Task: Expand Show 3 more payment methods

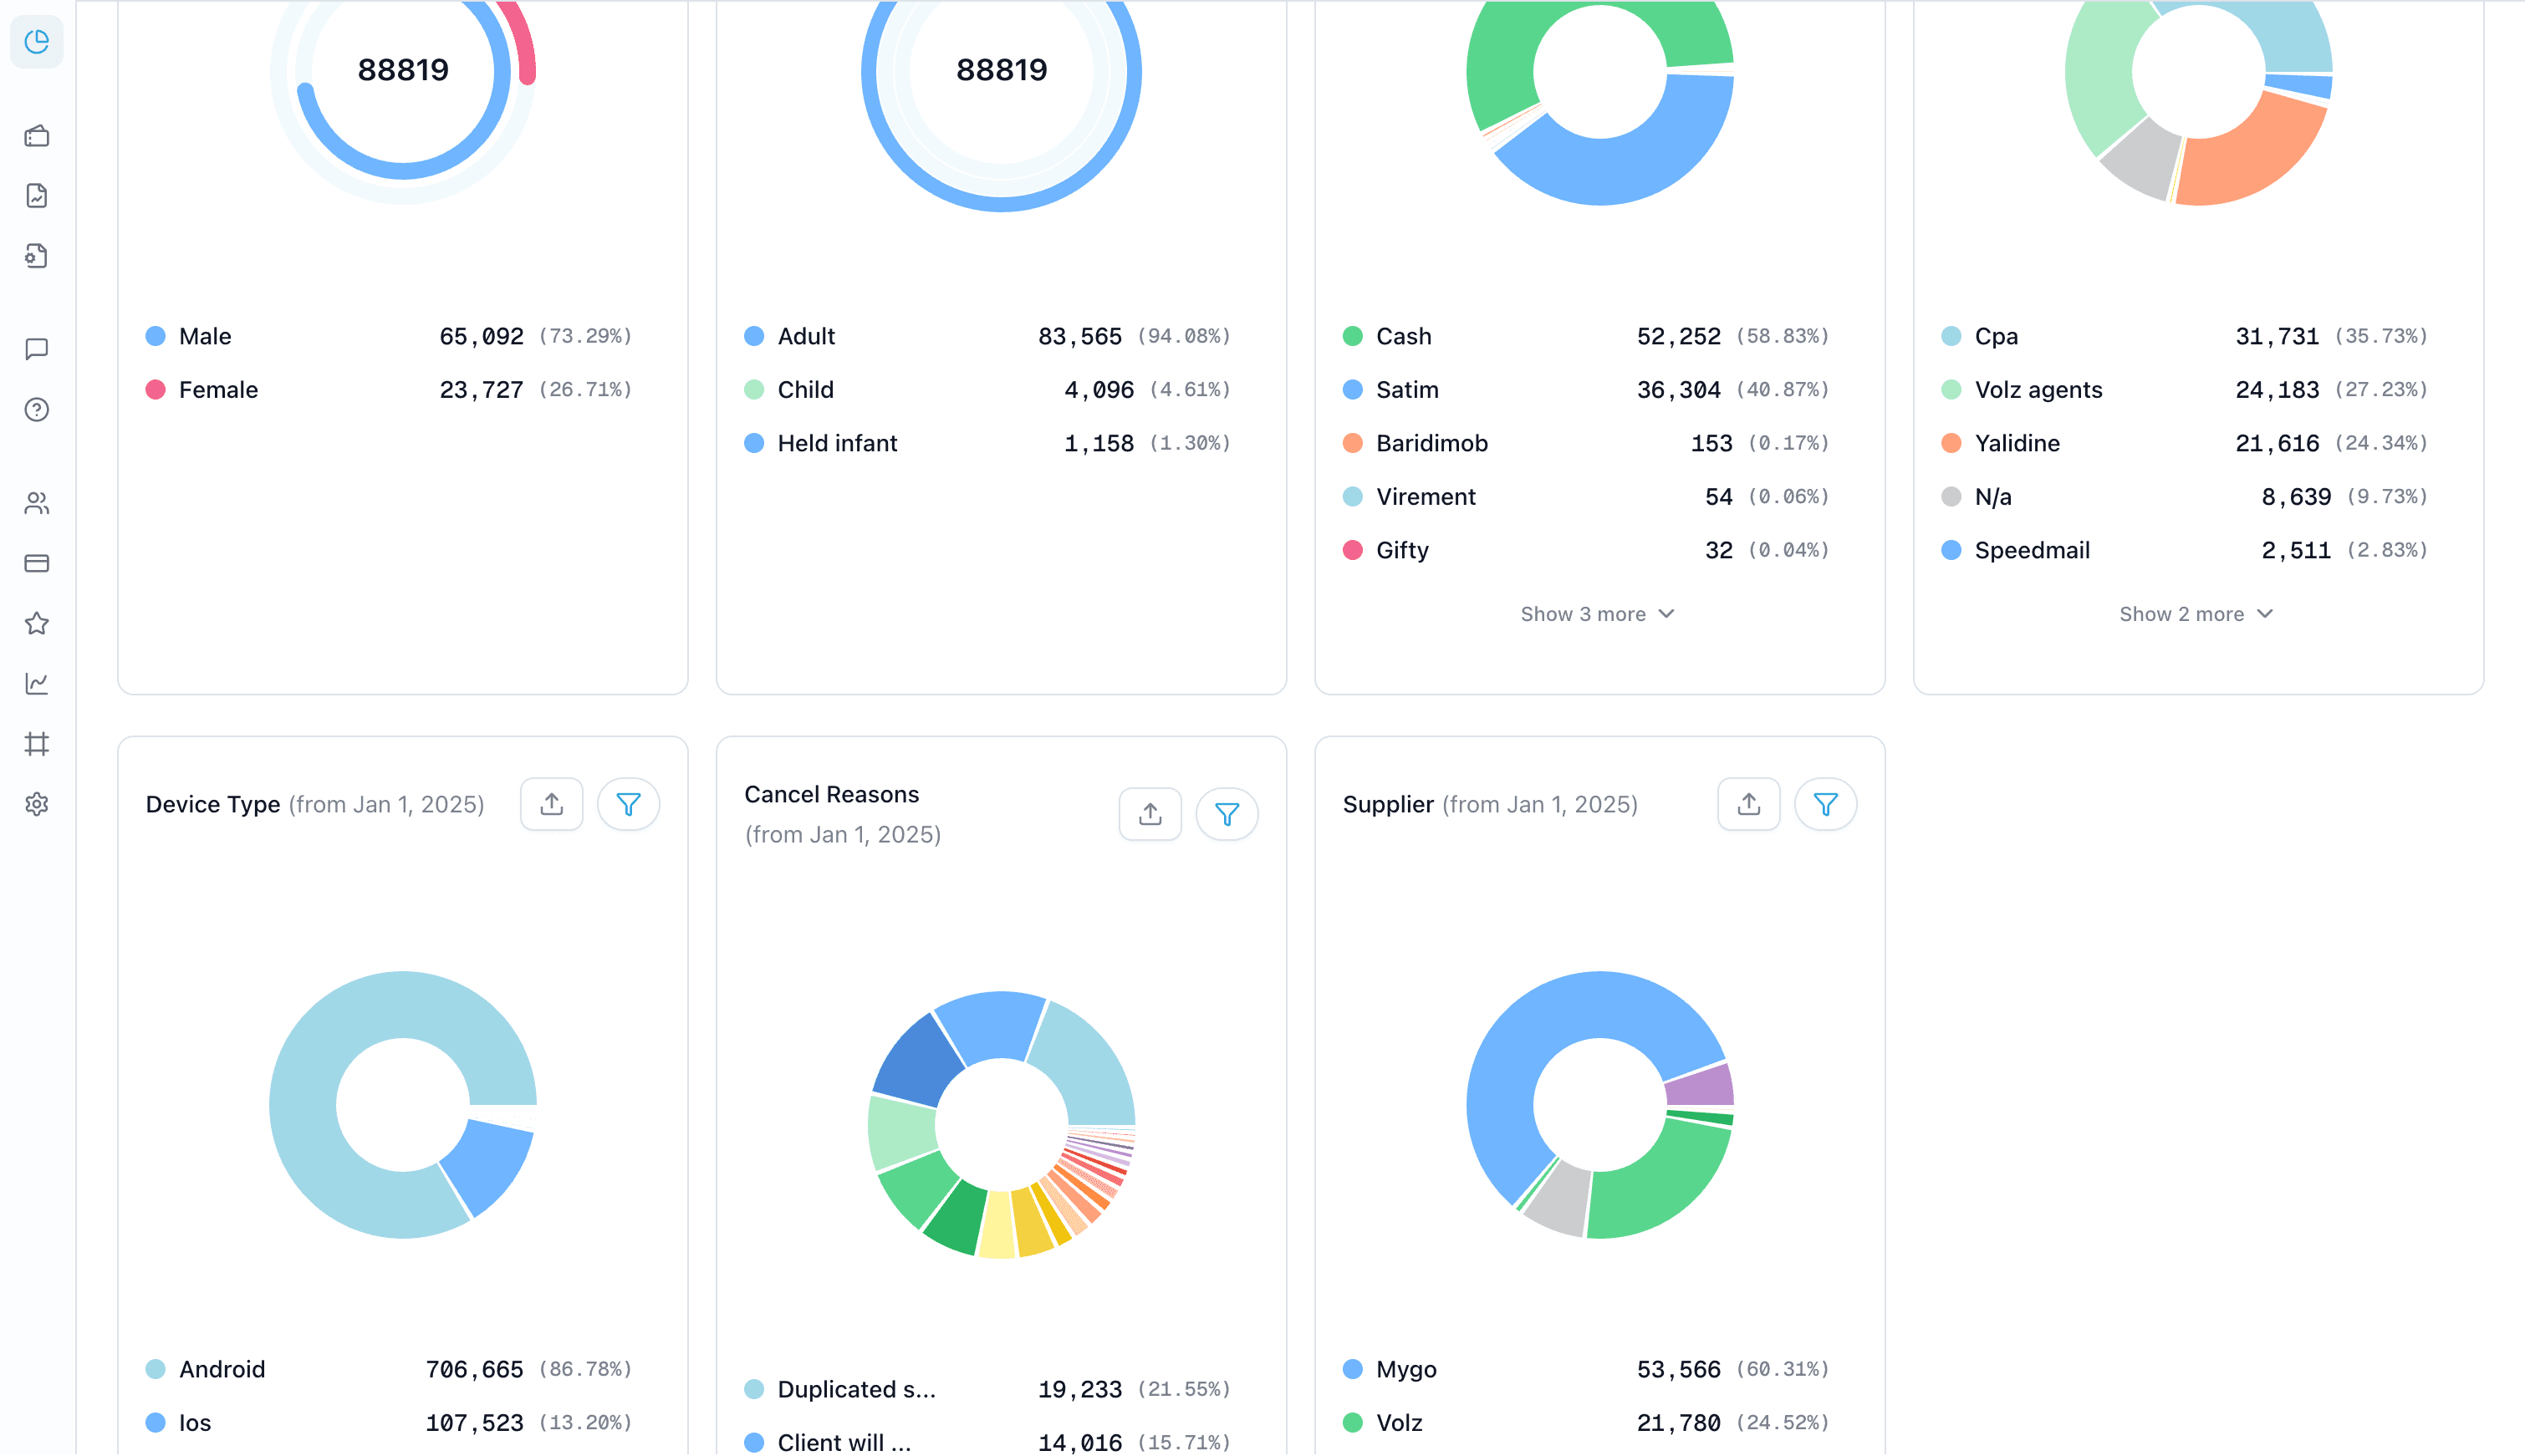Action: point(1598,614)
